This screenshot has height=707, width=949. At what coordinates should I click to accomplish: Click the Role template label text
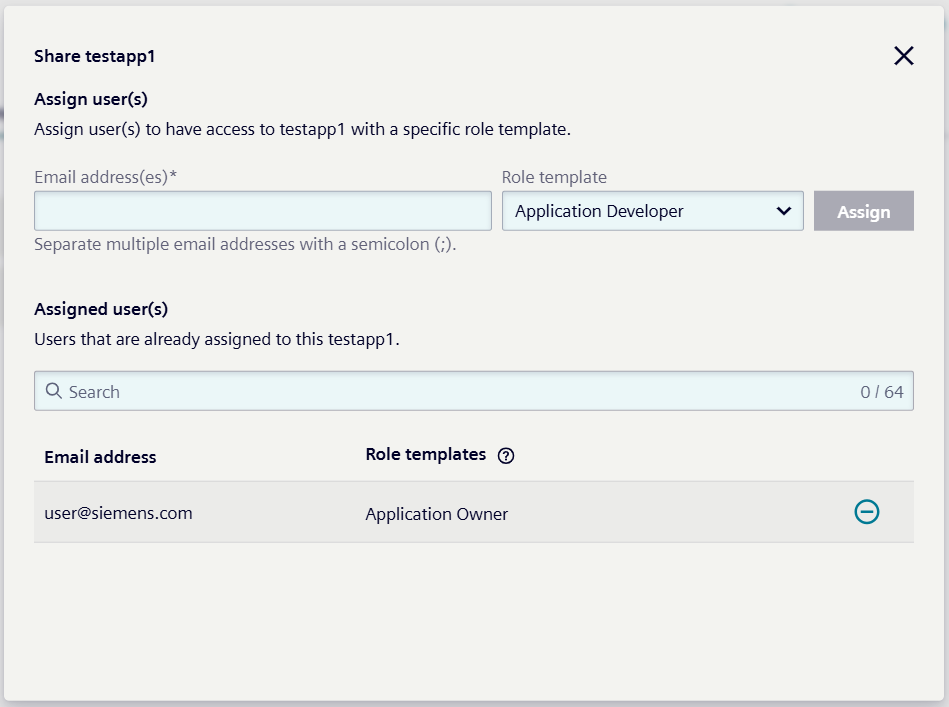pos(553,177)
